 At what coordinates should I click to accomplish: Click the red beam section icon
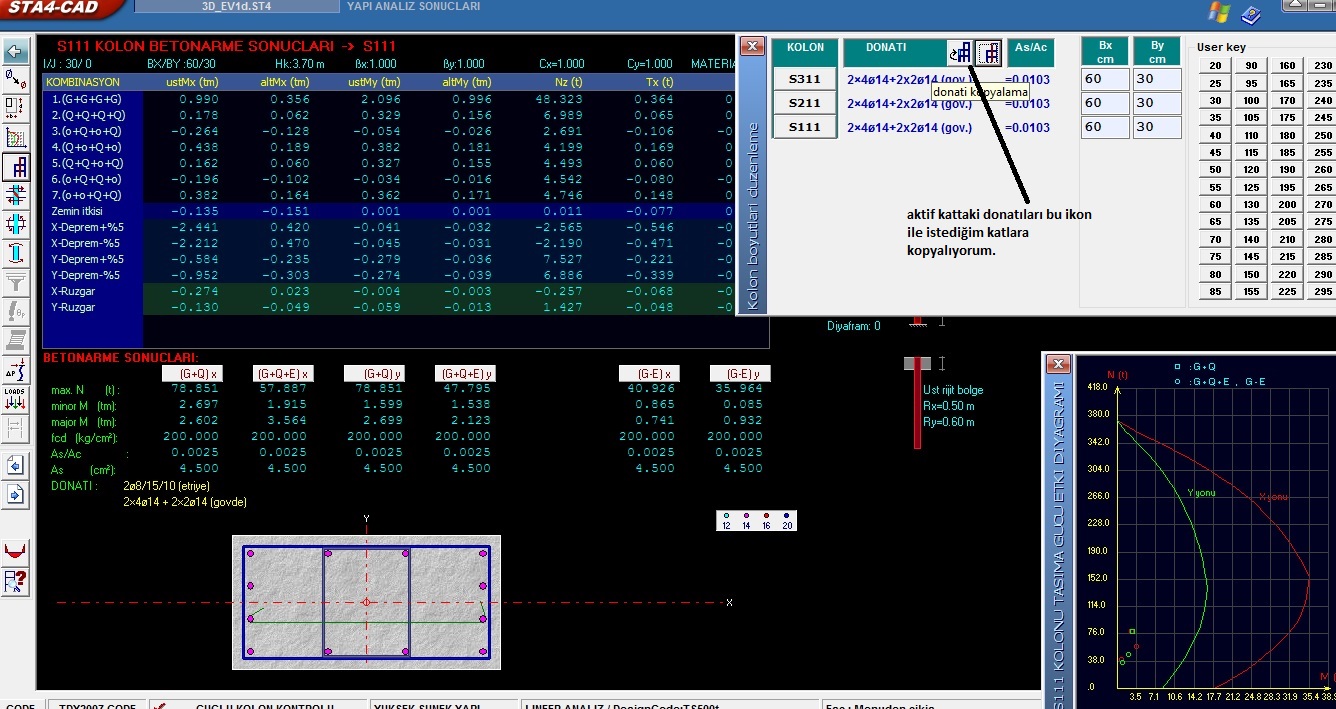coord(16,551)
